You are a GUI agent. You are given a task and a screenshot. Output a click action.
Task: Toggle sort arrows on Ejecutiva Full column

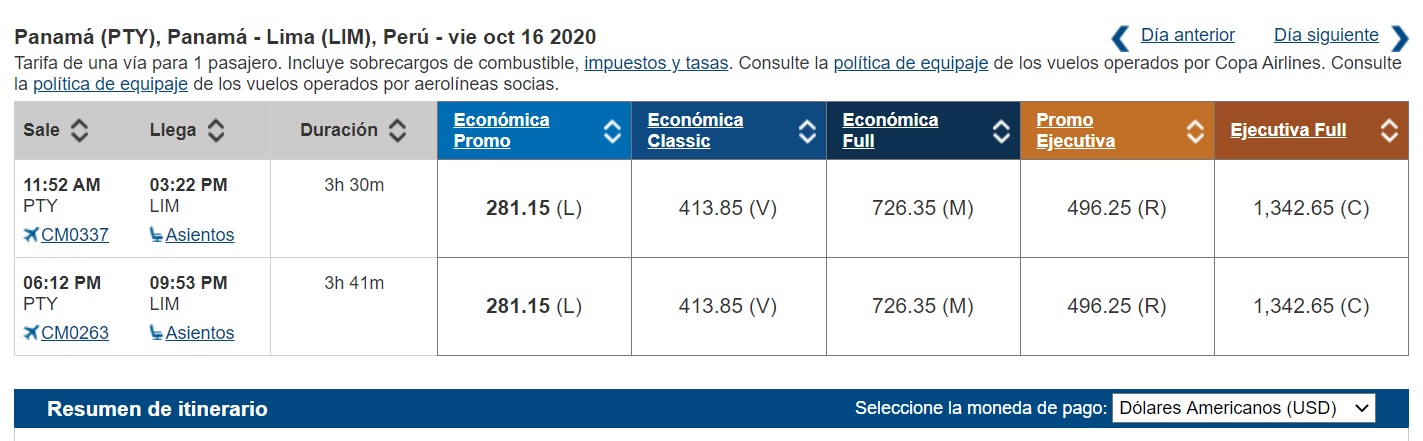(x=1388, y=131)
